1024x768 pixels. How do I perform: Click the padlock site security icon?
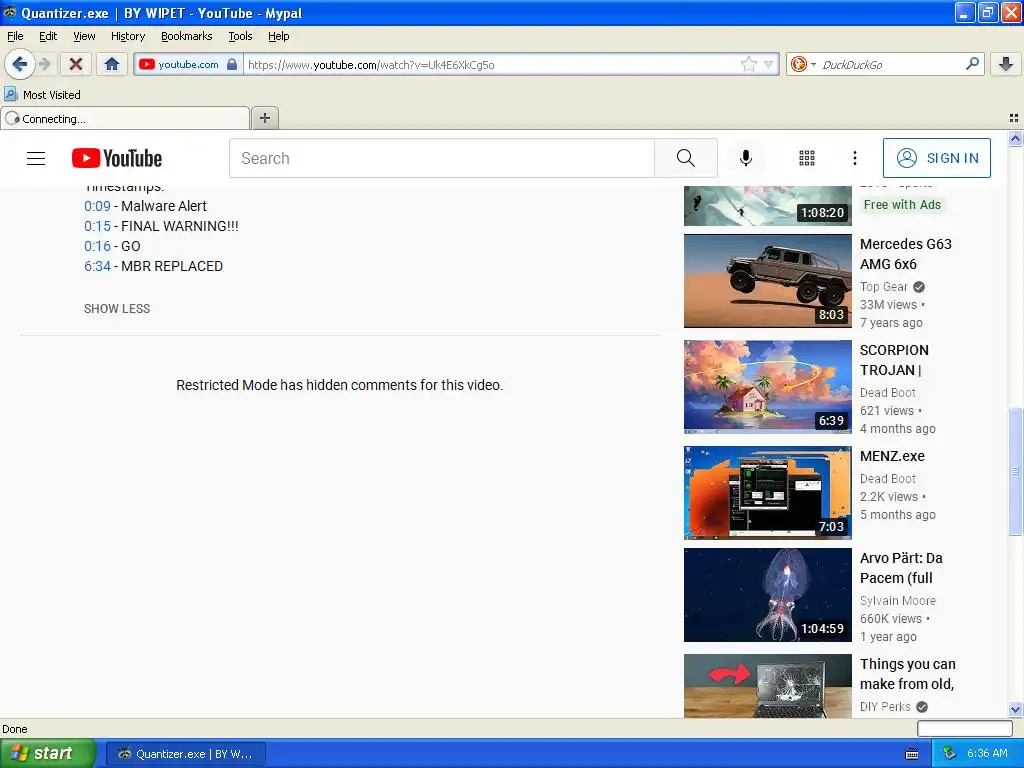point(232,64)
